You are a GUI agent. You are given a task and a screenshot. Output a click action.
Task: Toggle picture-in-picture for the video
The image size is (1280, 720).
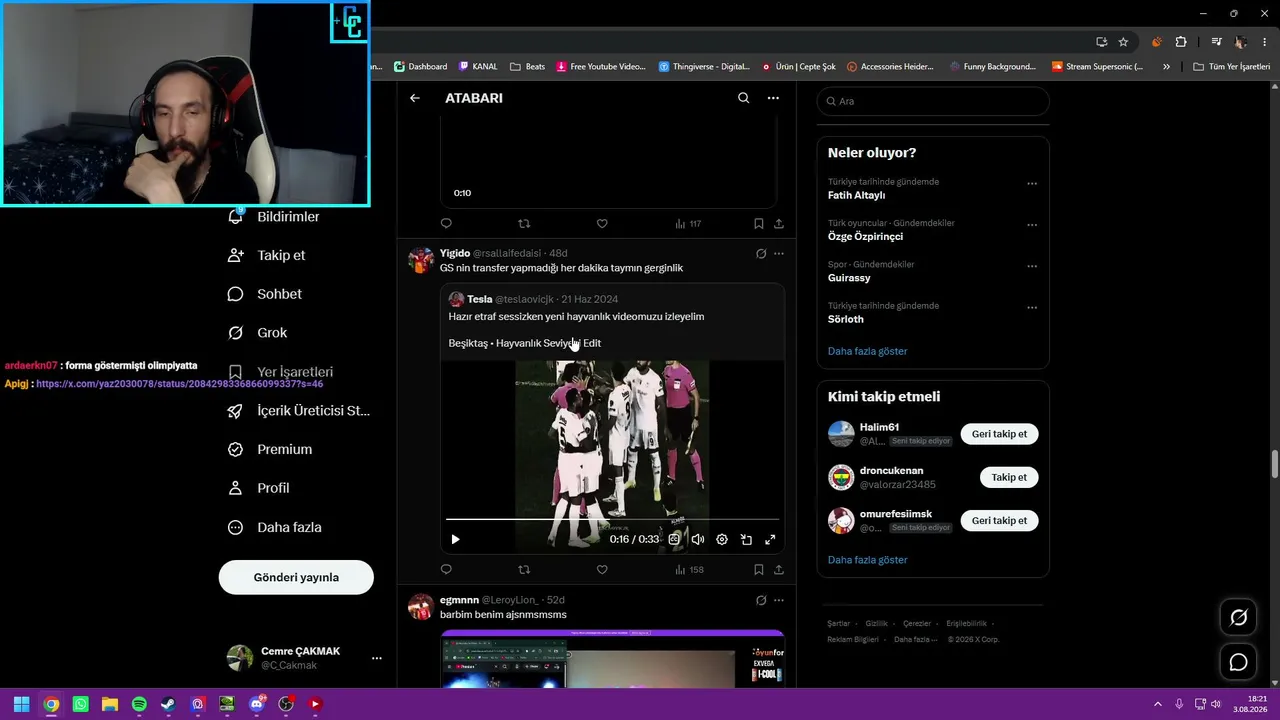(746, 540)
